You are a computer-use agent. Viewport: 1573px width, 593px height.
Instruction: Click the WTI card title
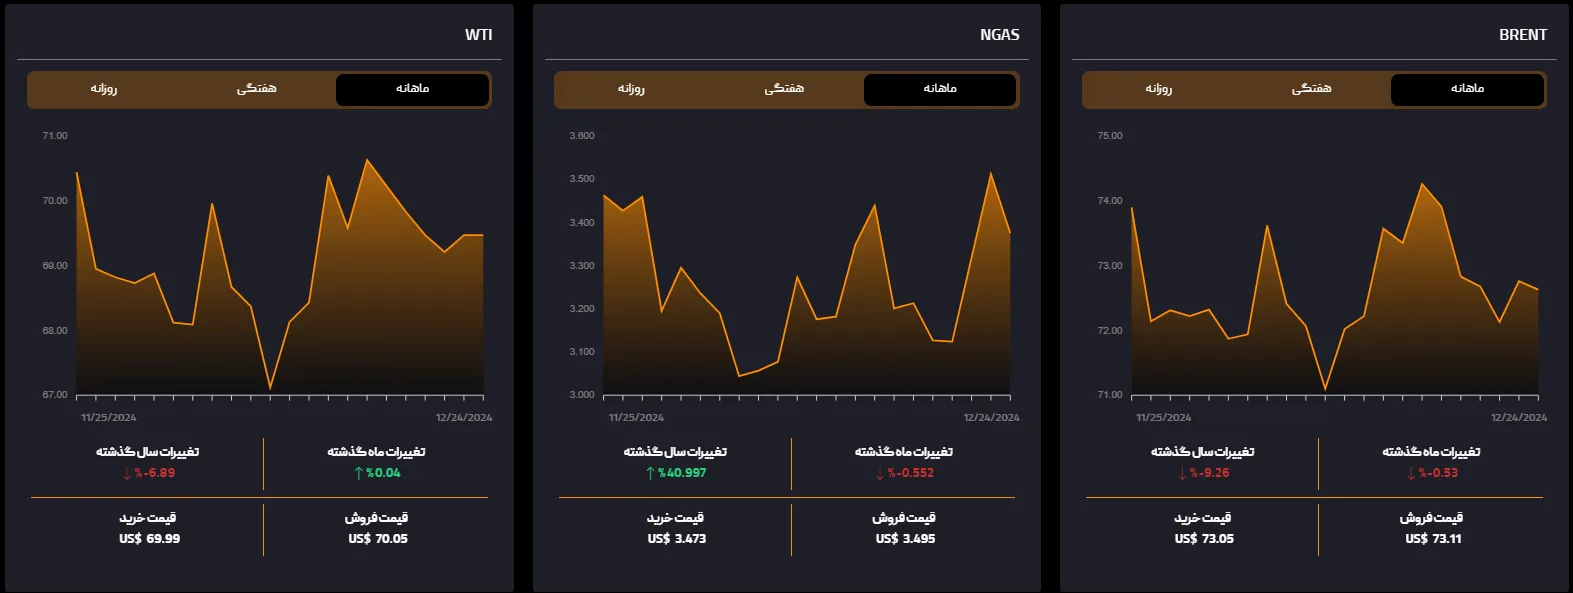pyautogui.click(x=478, y=35)
